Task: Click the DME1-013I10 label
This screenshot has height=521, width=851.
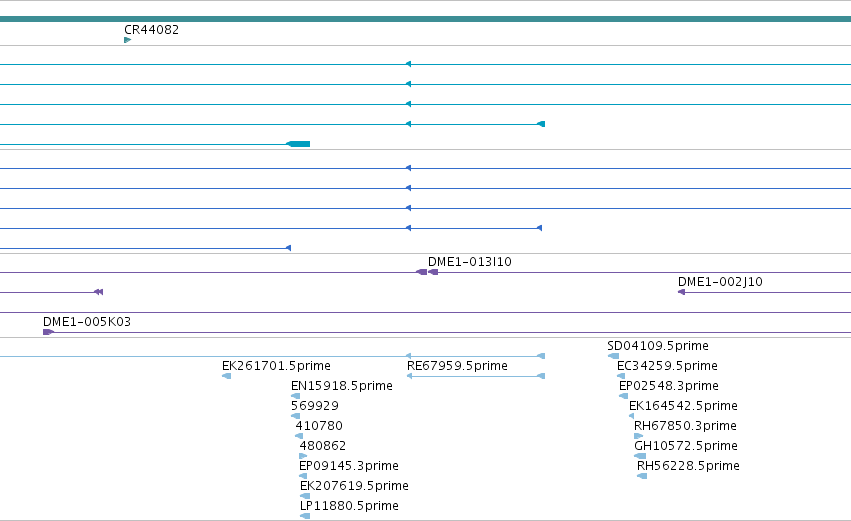Action: point(469,262)
